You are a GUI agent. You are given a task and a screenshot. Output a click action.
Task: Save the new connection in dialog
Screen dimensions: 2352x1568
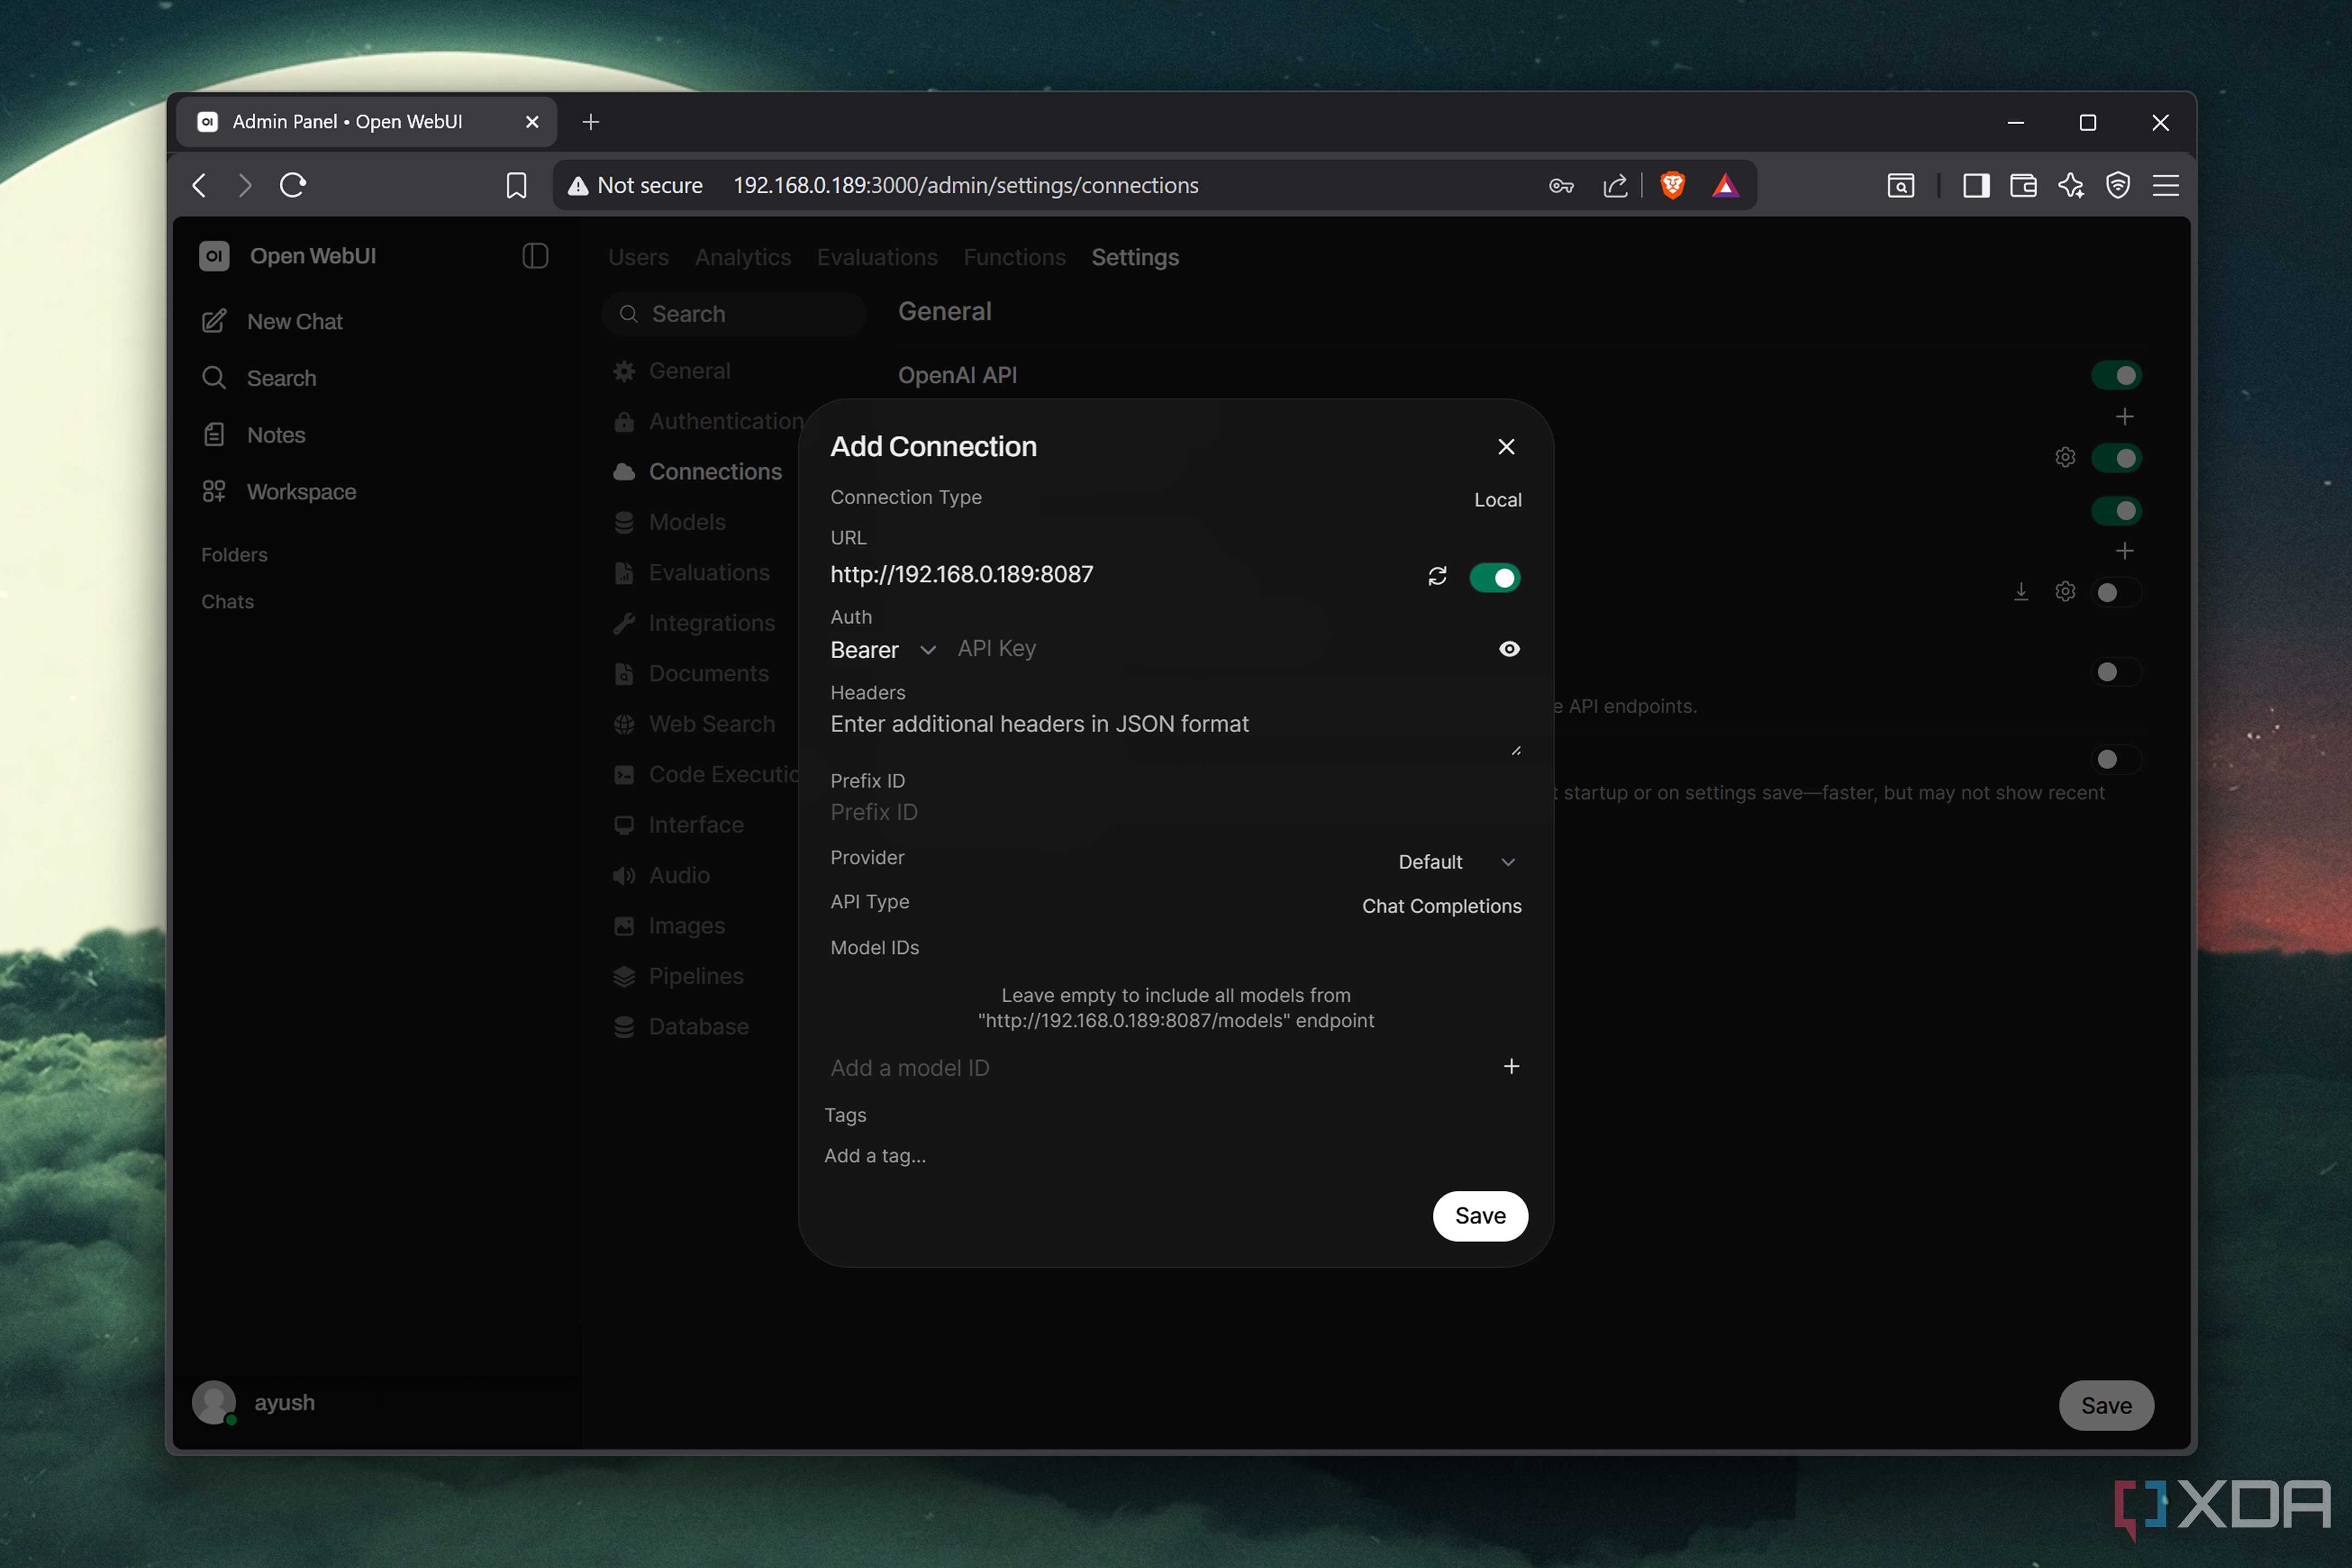pyautogui.click(x=1480, y=1216)
